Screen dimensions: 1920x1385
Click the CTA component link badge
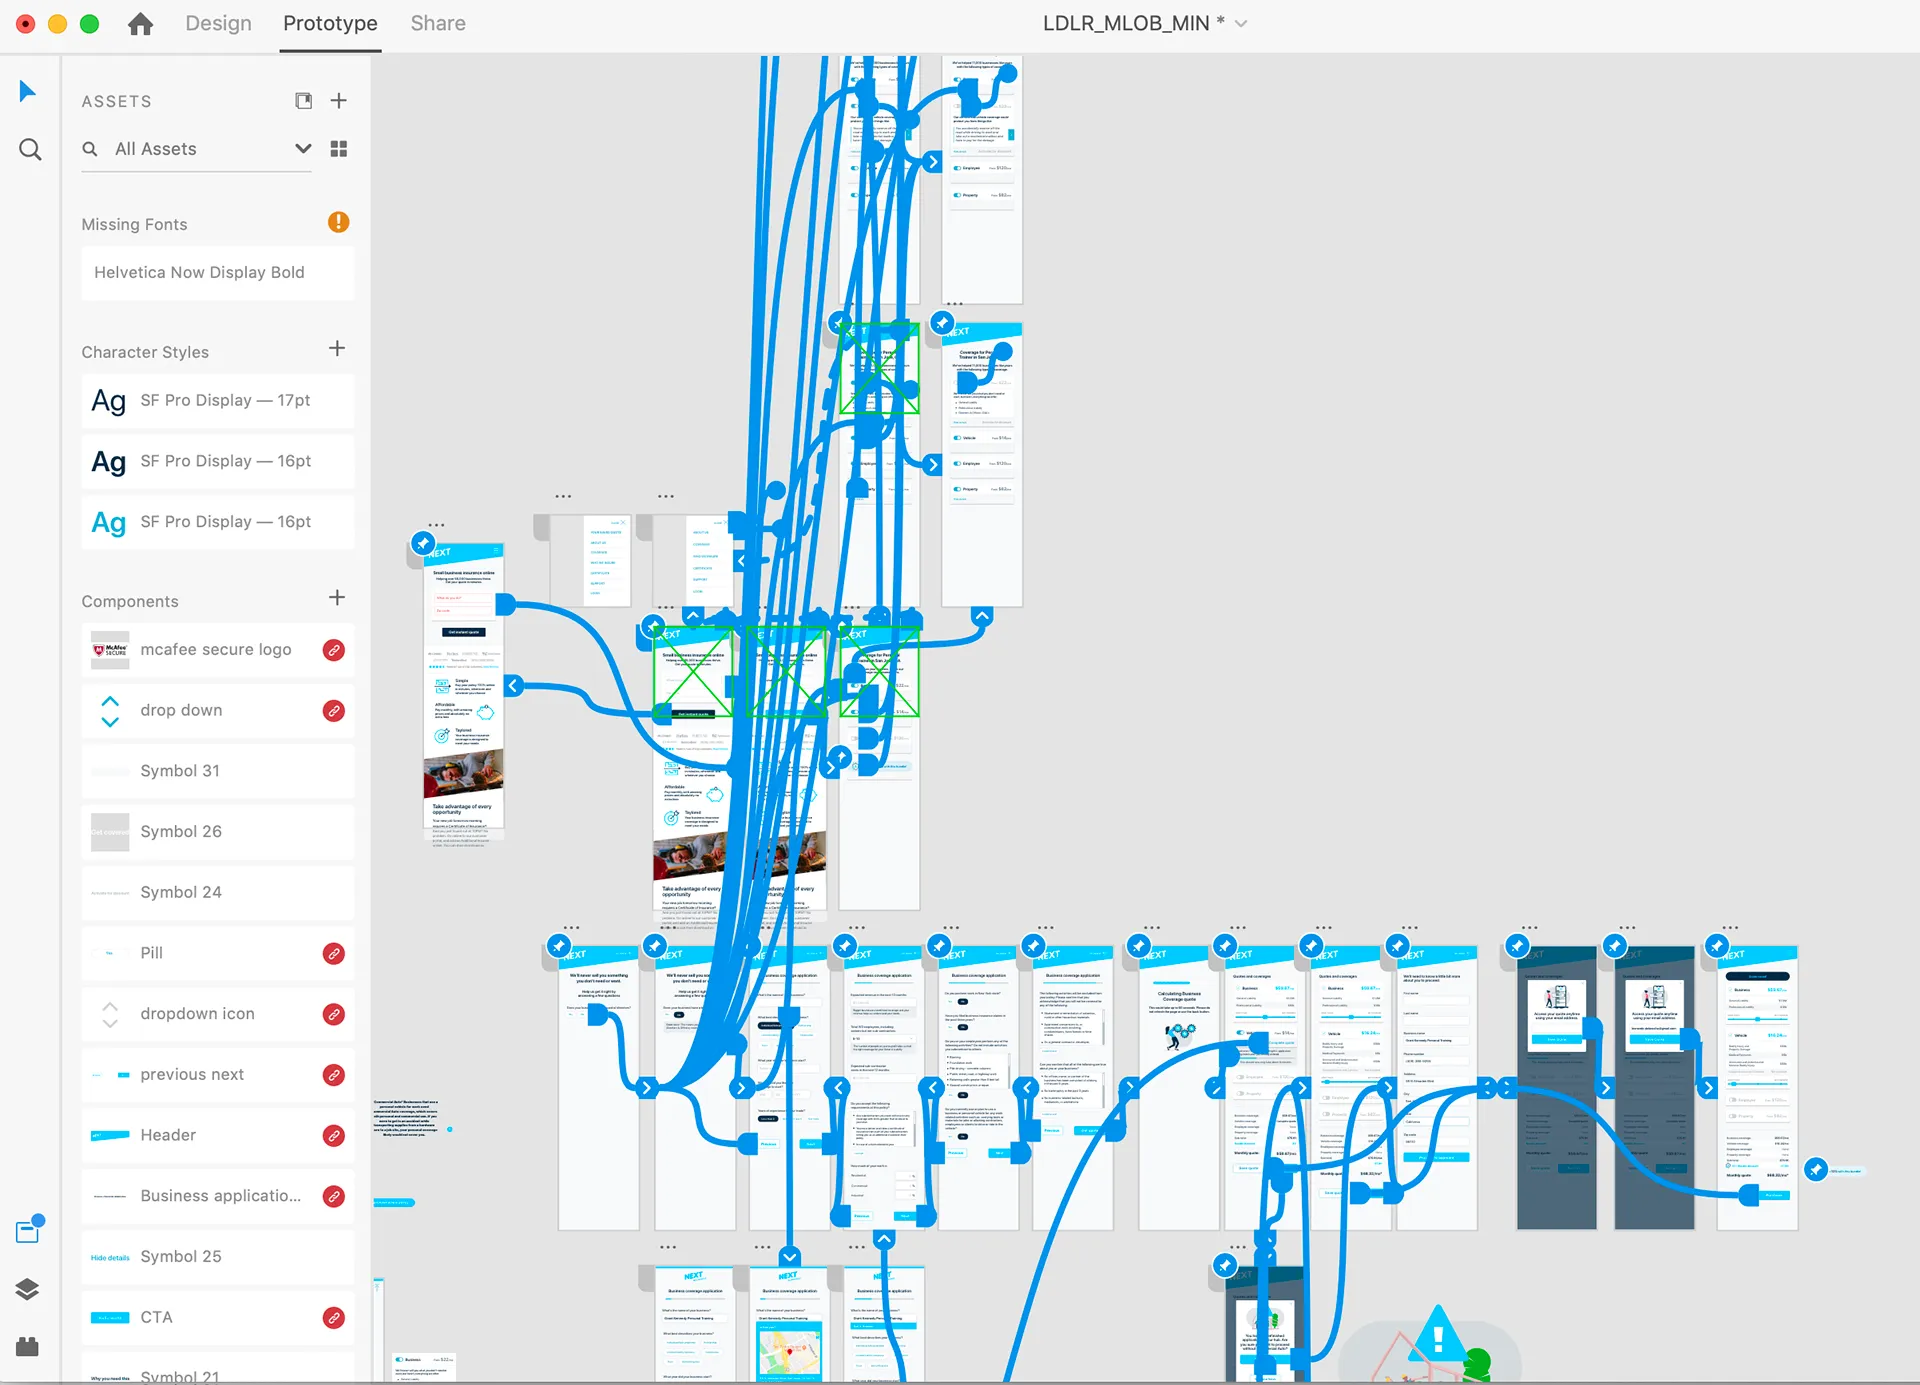pyautogui.click(x=334, y=1318)
